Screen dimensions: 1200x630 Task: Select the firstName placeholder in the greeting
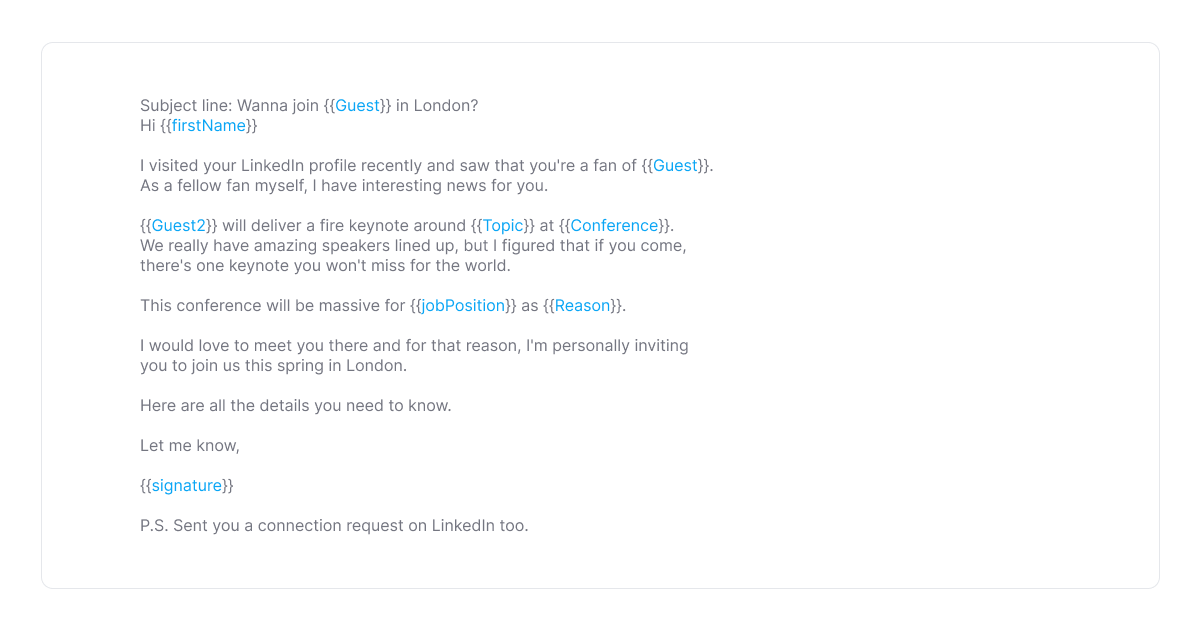click(x=209, y=126)
